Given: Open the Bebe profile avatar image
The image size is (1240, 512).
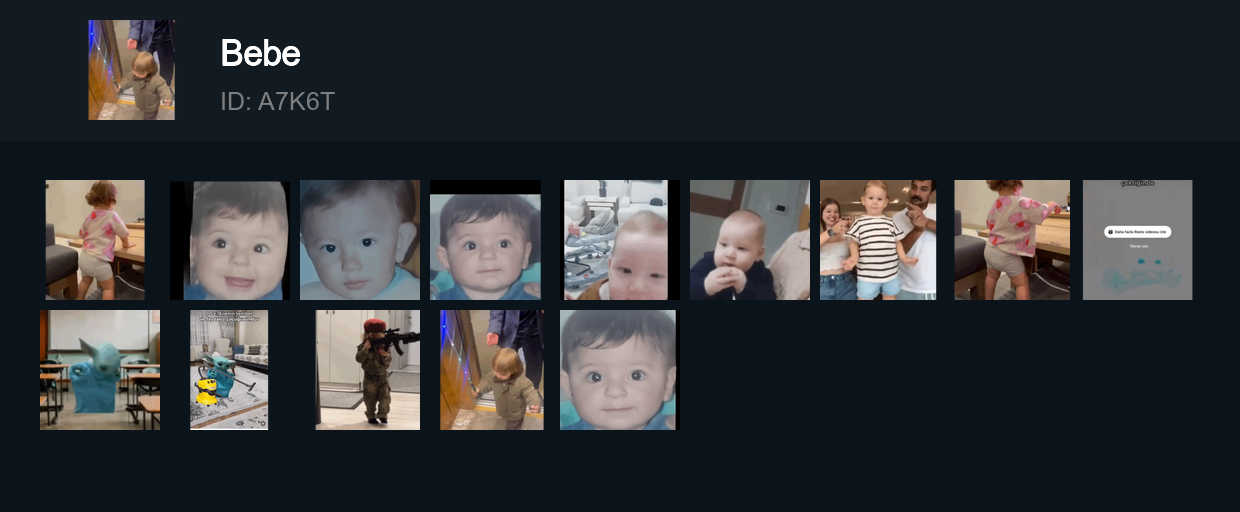Looking at the screenshot, I should coord(131,70).
